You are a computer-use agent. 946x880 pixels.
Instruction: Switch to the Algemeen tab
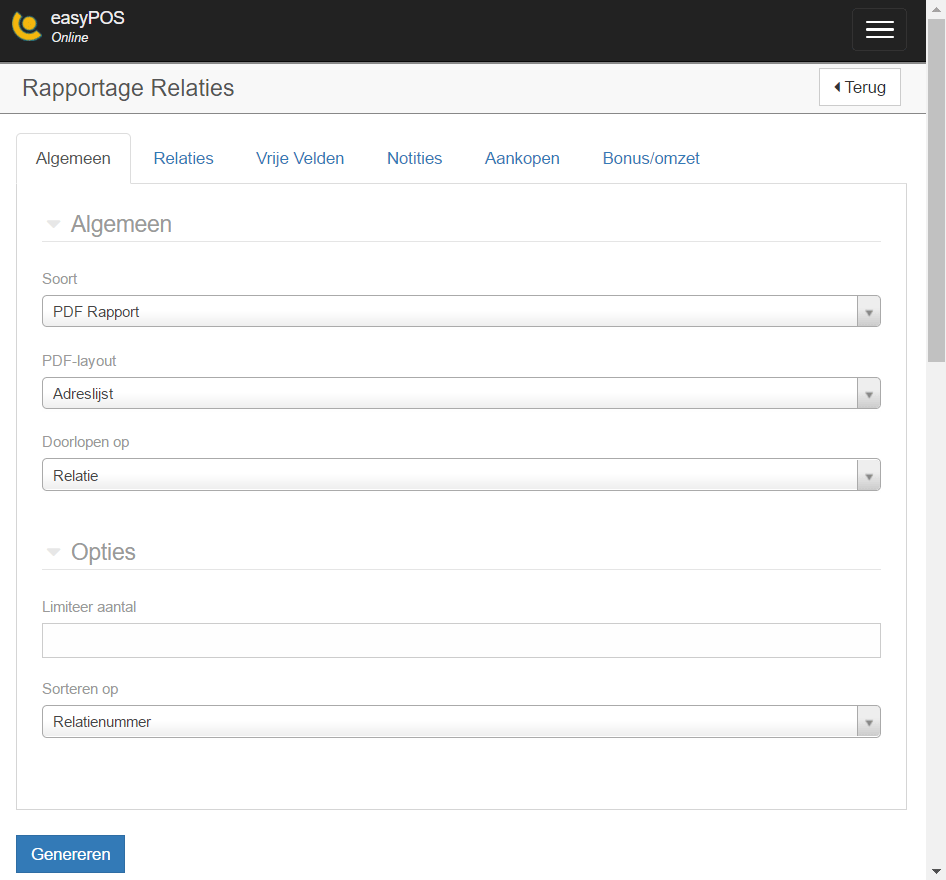tap(73, 158)
